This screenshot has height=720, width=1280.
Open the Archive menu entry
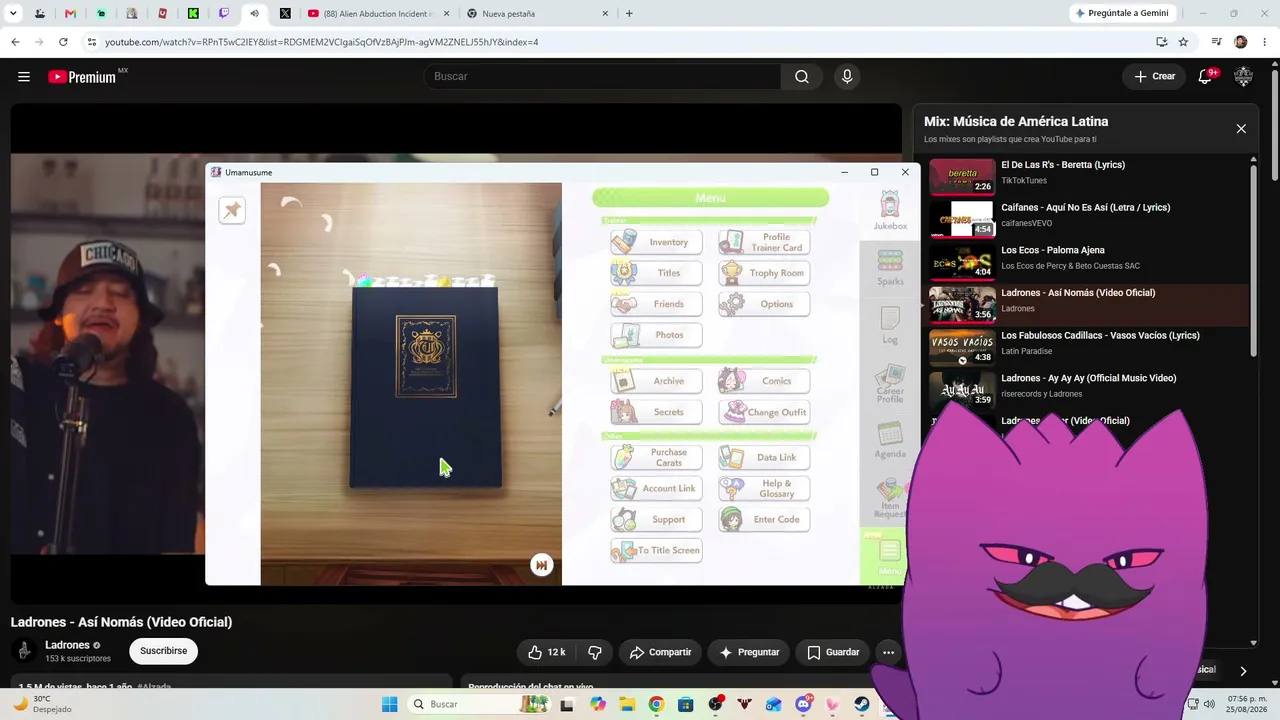(x=656, y=381)
